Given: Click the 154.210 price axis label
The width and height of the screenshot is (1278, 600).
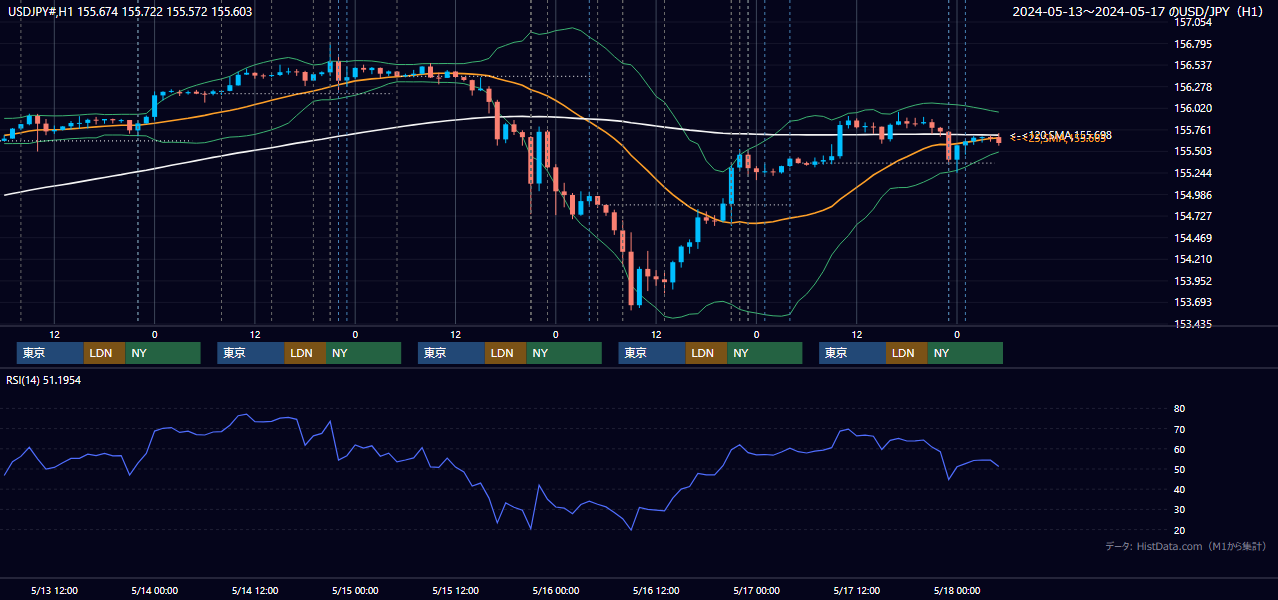Looking at the screenshot, I should click(1193, 259).
